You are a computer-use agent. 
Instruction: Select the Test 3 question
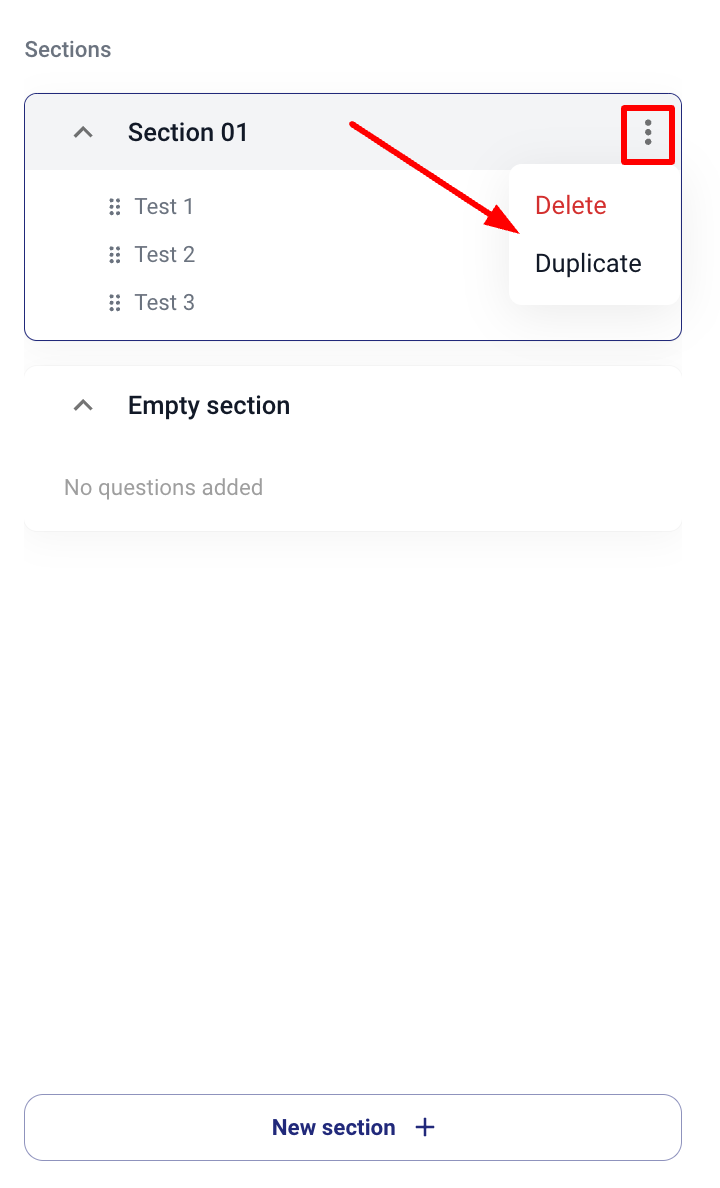tap(165, 303)
